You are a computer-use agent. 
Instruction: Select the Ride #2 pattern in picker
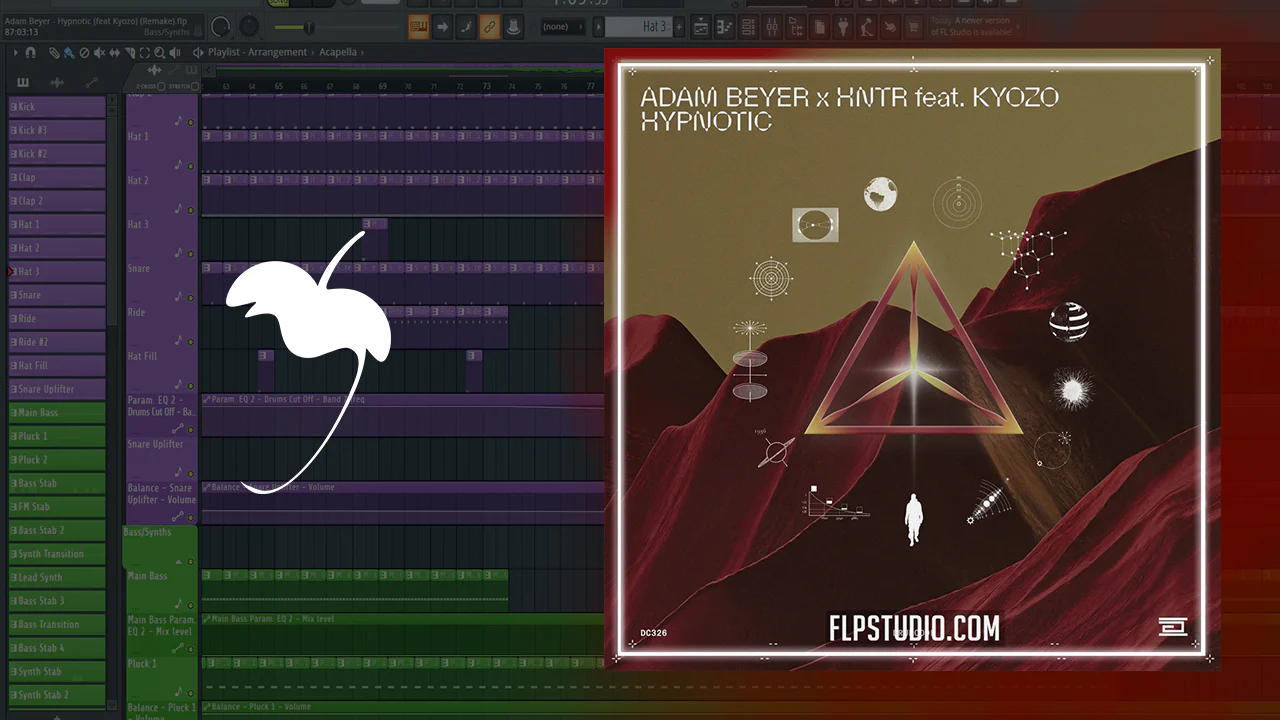click(57, 342)
